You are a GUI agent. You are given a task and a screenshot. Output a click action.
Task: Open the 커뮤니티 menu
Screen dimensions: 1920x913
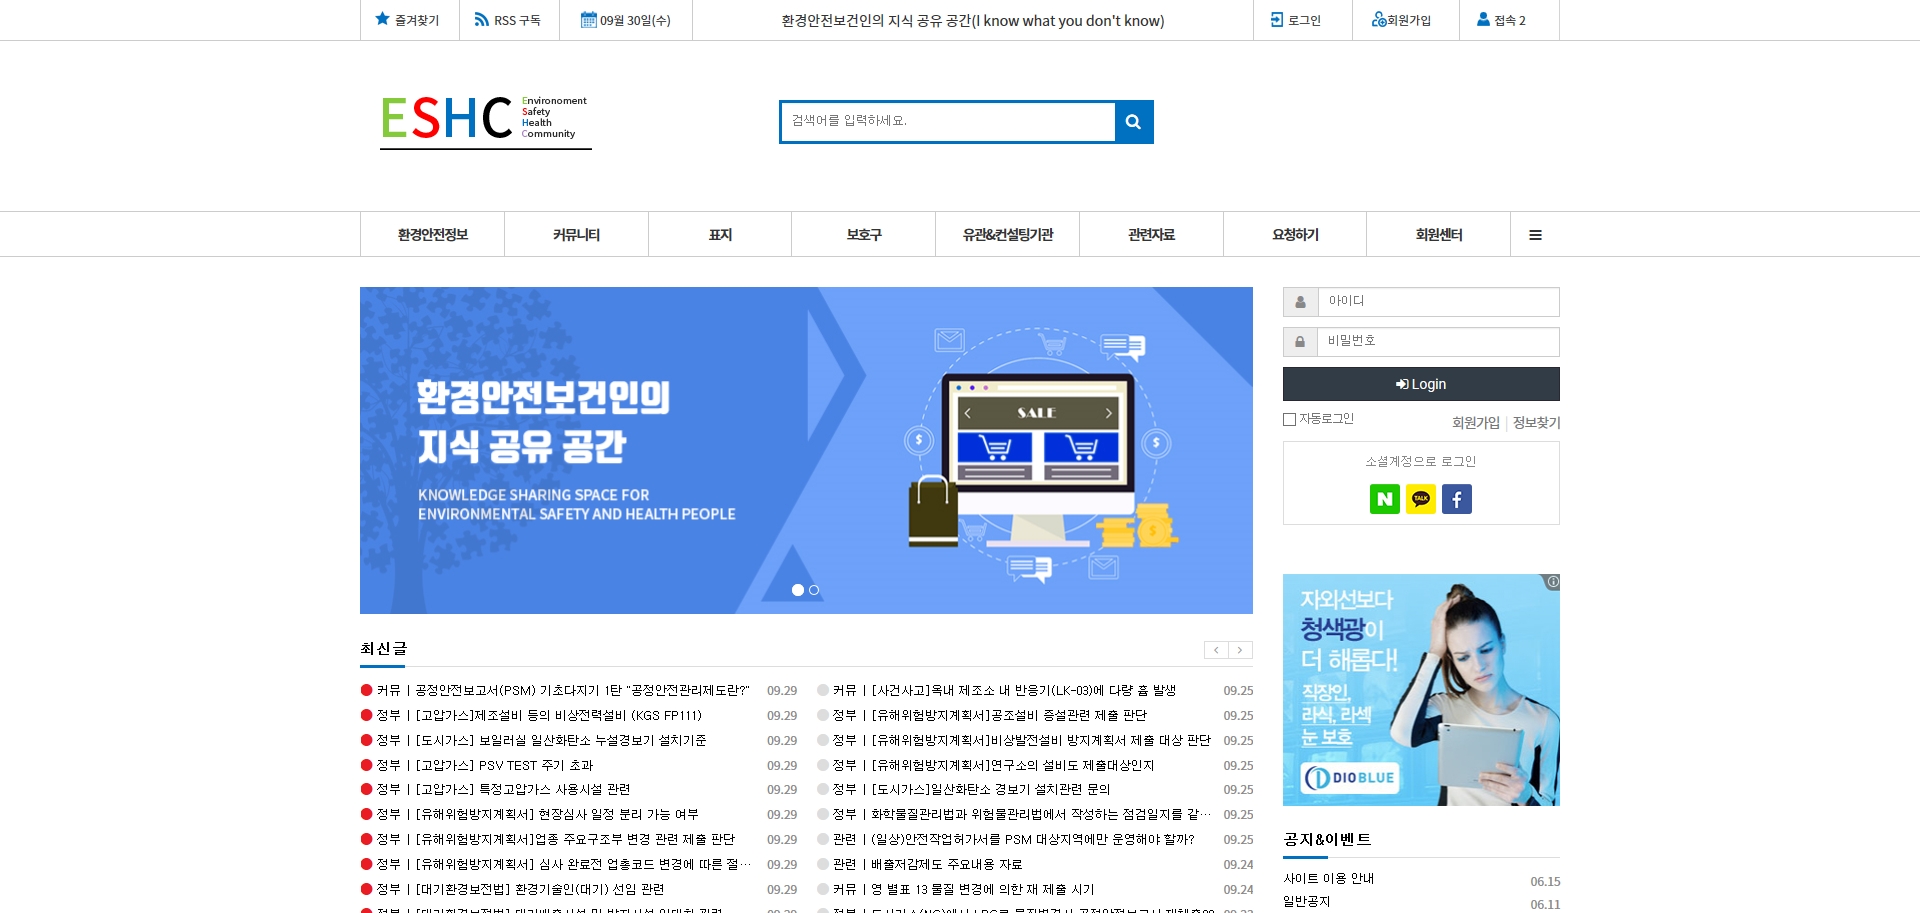pos(576,233)
